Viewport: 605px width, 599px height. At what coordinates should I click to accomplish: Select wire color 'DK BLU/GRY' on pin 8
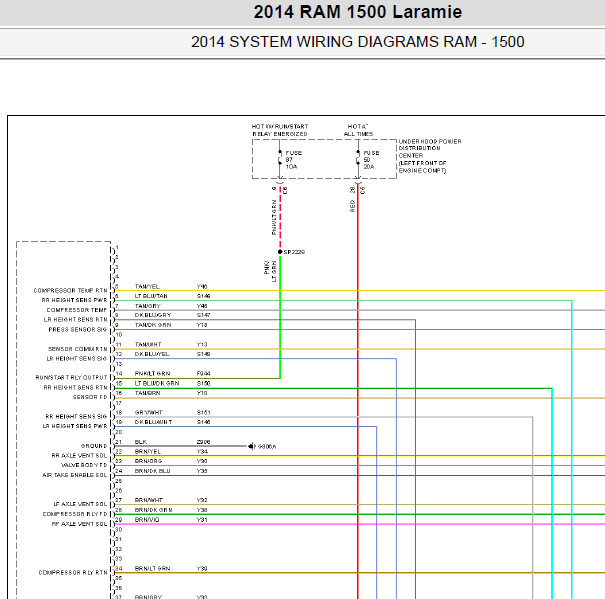coord(153,315)
